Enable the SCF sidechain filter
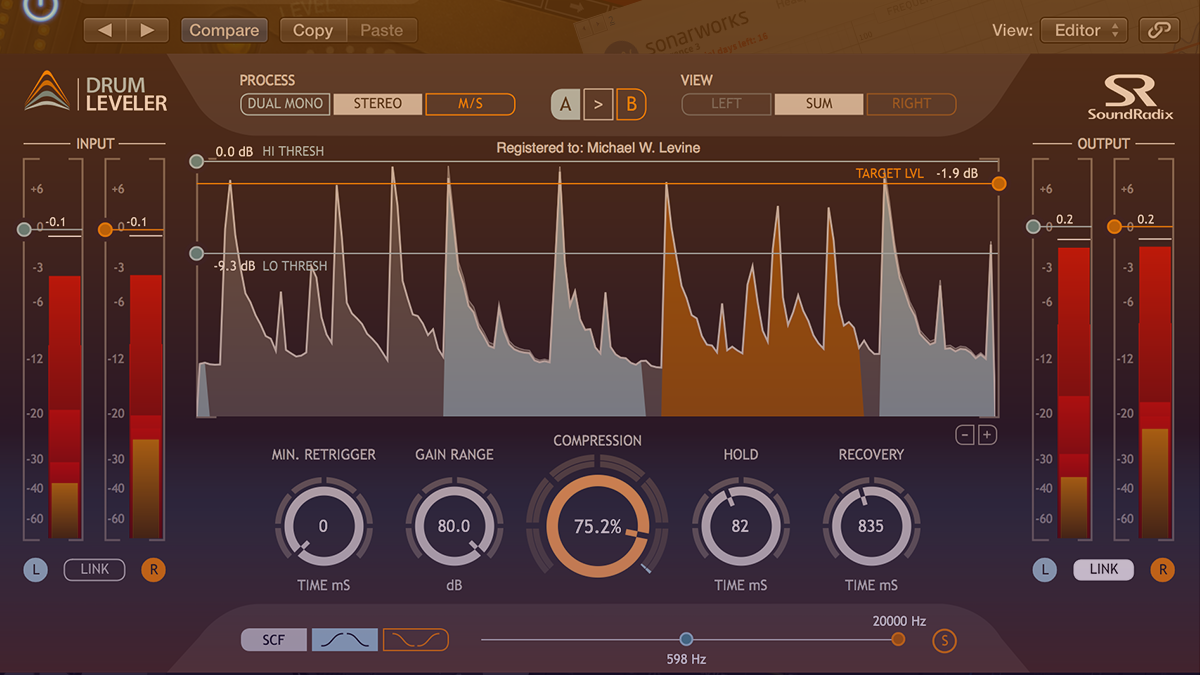Image resolution: width=1200 pixels, height=675 pixels. (273, 639)
